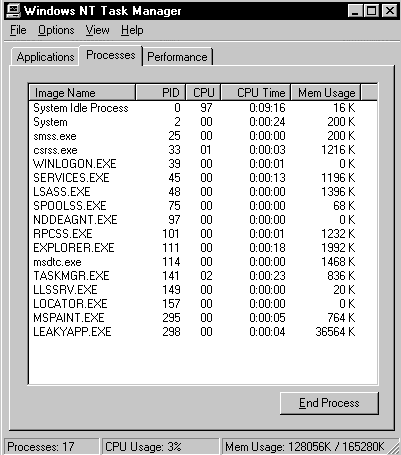Click the End Process button
Image resolution: width=401 pixels, height=455 pixels.
[x=329, y=403]
